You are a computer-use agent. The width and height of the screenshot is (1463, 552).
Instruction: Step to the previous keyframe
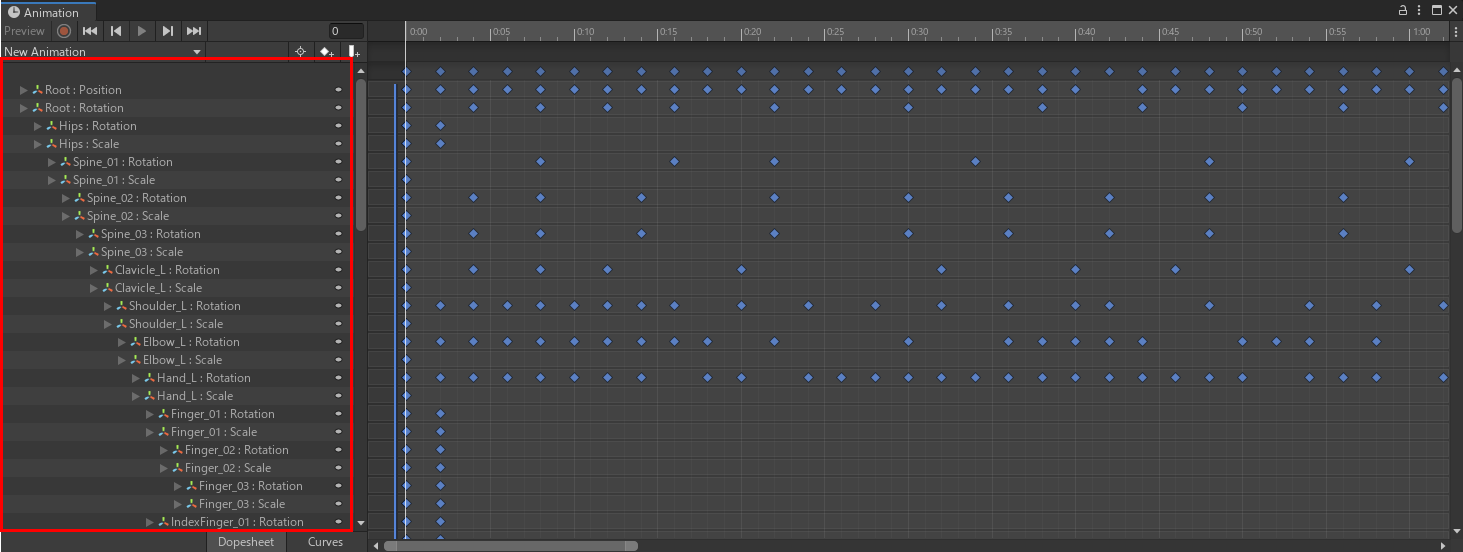pyautogui.click(x=116, y=31)
